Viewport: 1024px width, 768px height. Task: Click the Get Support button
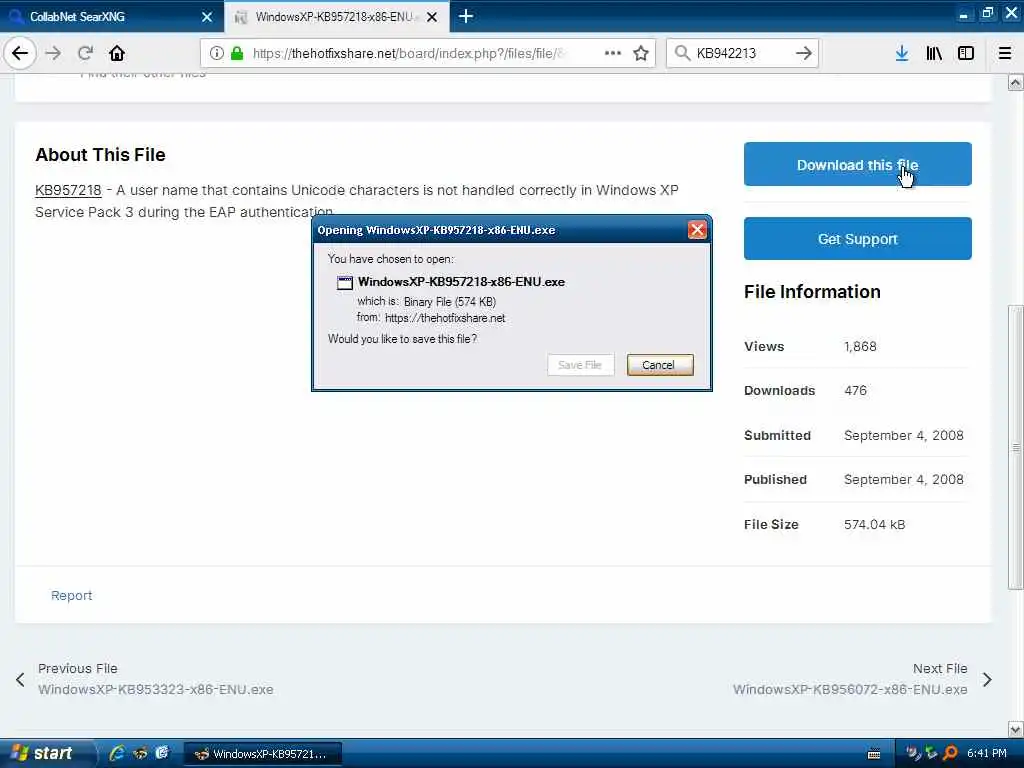(857, 239)
